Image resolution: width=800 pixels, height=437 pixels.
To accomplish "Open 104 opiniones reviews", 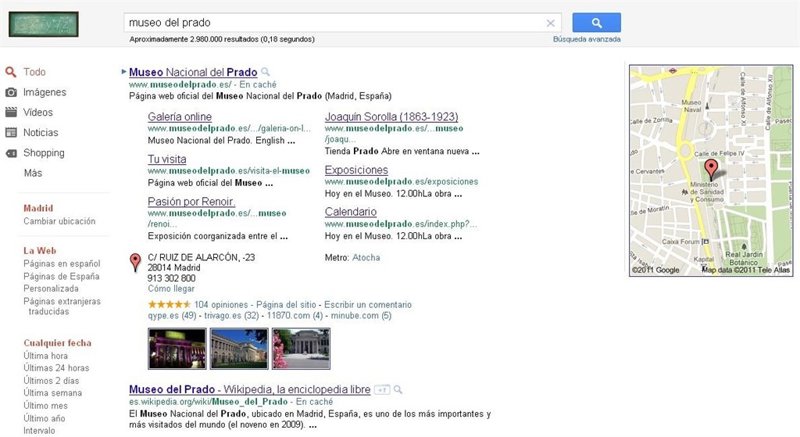I will (221, 305).
